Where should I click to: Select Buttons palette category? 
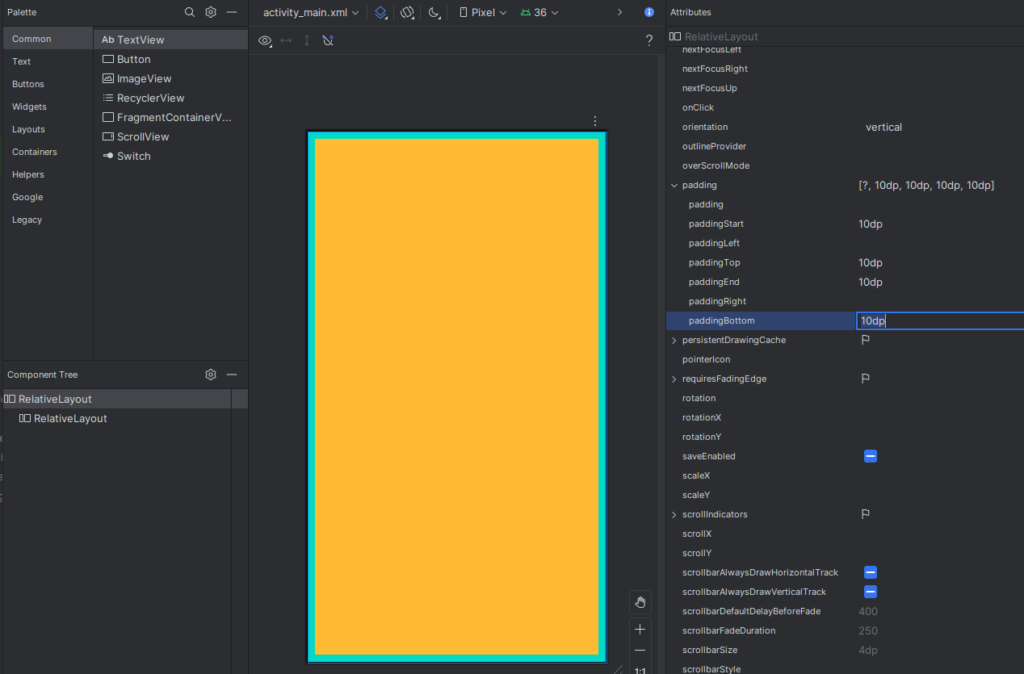[48, 84]
